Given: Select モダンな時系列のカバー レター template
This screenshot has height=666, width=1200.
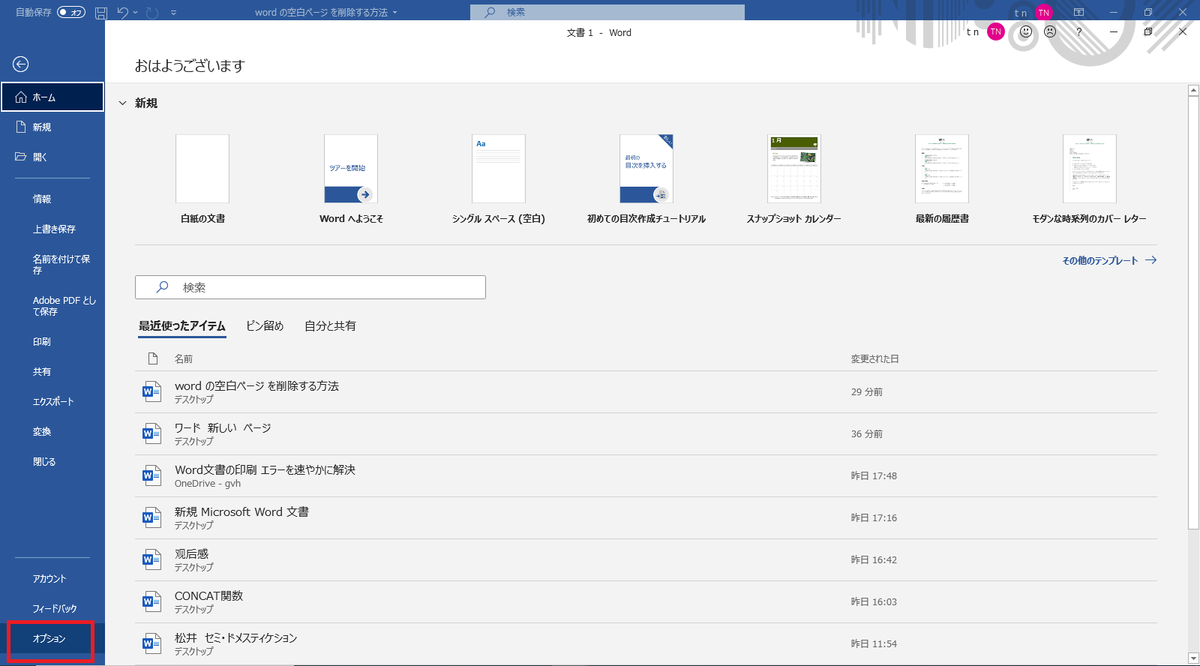Looking at the screenshot, I should [1089, 169].
